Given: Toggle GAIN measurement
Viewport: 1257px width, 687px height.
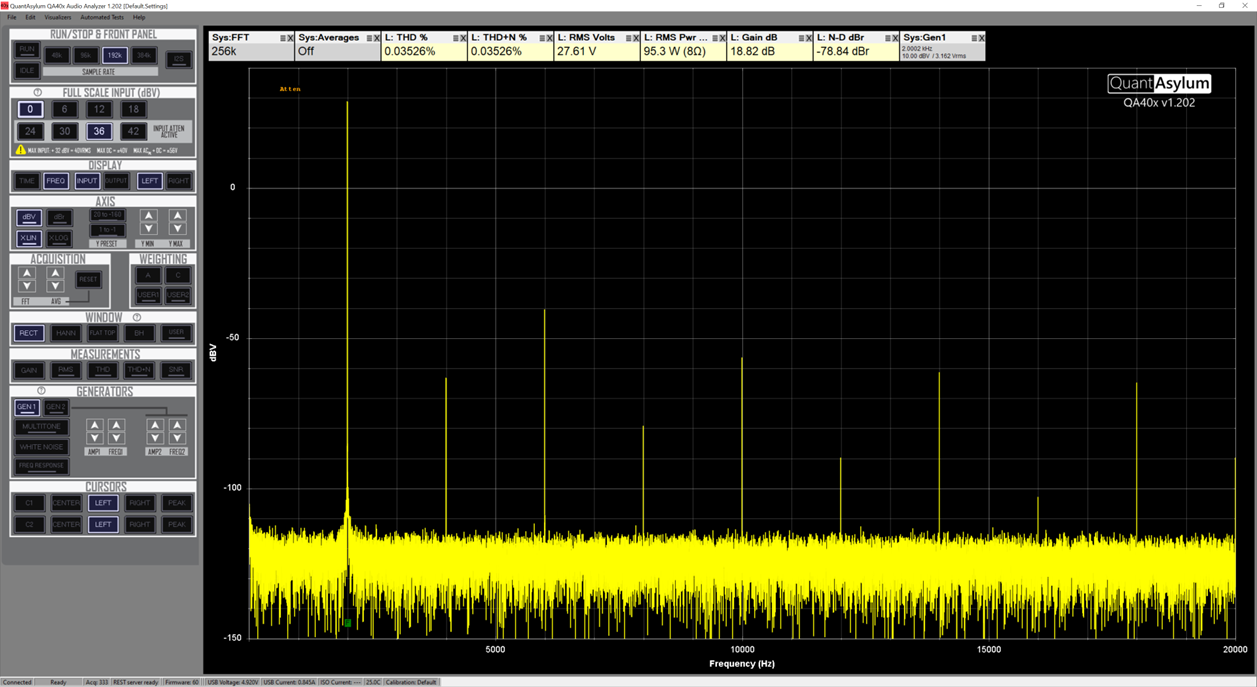Looking at the screenshot, I should coord(29,370).
